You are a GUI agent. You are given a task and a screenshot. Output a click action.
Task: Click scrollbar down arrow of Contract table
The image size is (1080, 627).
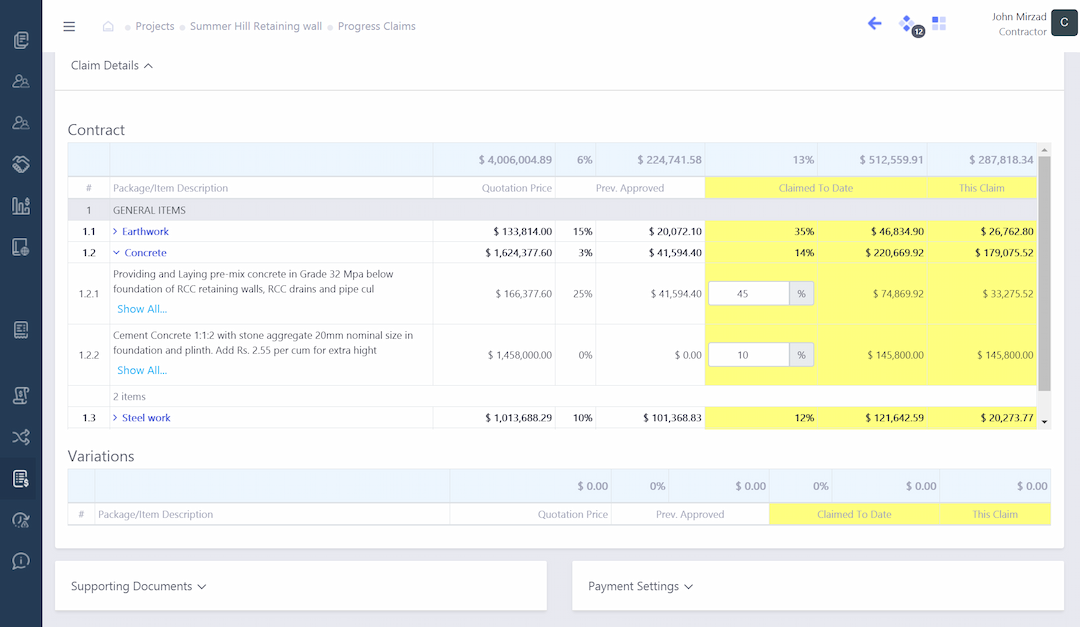pos(1044,422)
